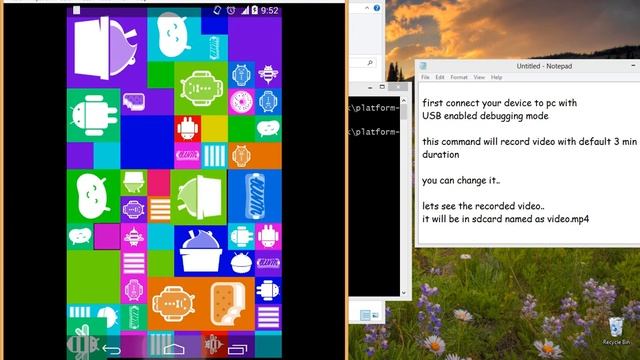Tap the large Froyo cup on lime-green tile
The width and height of the screenshot is (640, 360).
[200, 196]
